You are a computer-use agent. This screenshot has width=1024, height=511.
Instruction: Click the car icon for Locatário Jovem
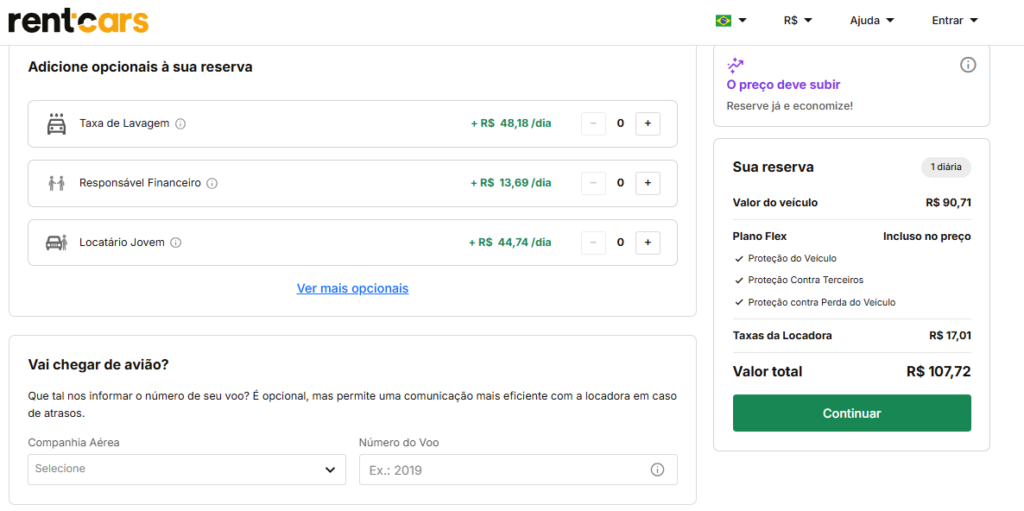pyautogui.click(x=57, y=242)
